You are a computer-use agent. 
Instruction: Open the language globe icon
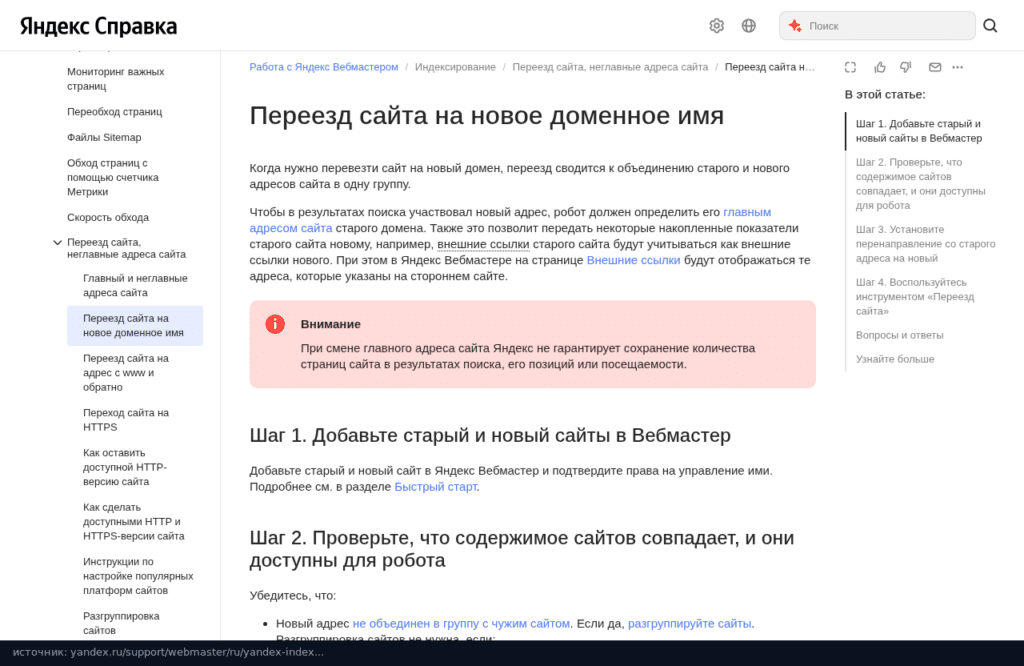[748, 25]
